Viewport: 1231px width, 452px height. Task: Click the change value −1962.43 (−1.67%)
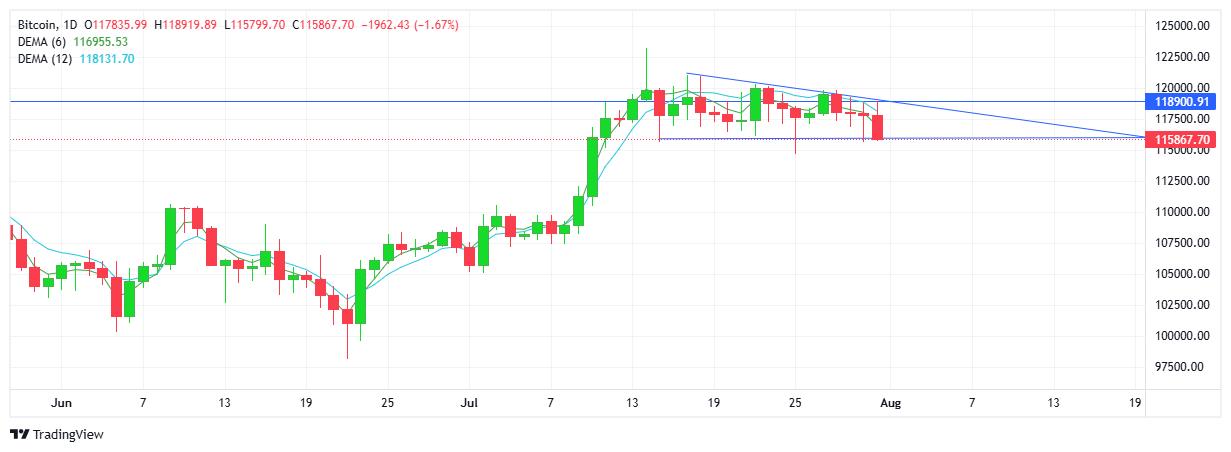(x=409, y=24)
